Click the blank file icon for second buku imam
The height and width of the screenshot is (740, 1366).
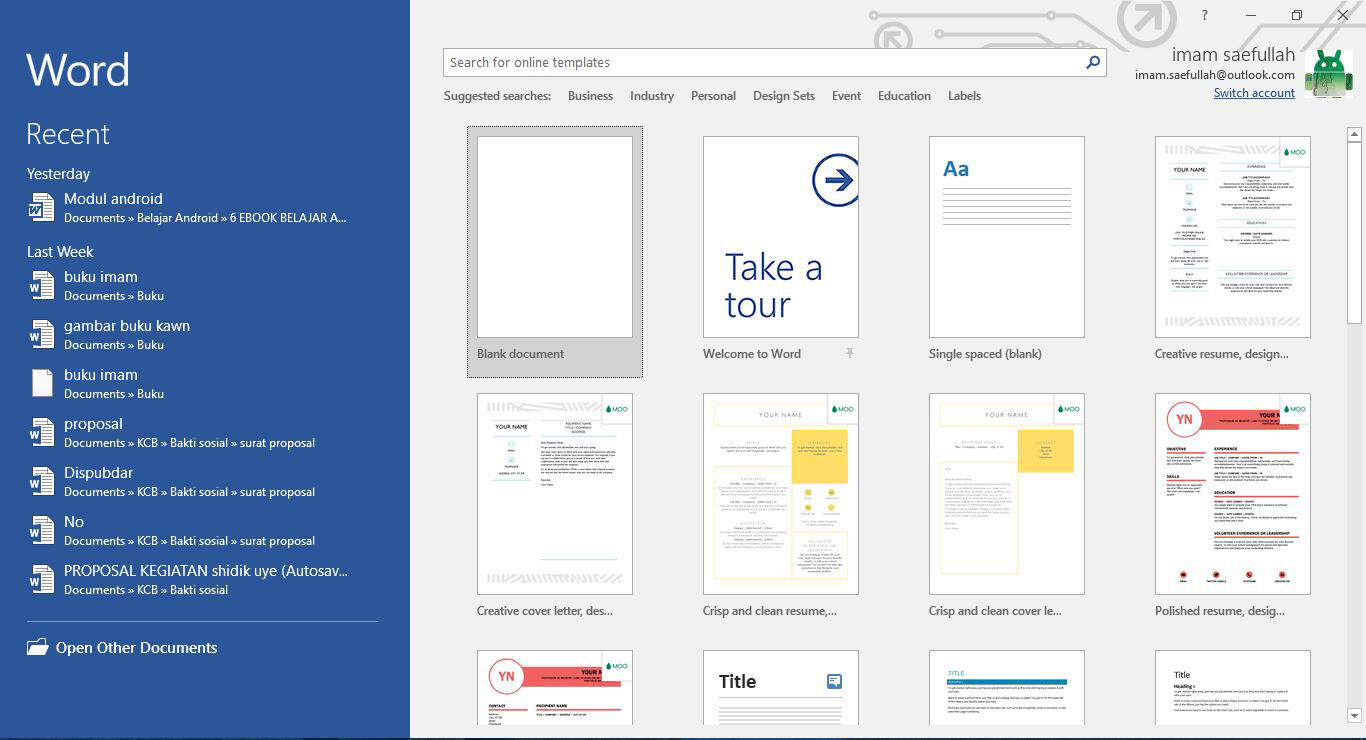(41, 384)
